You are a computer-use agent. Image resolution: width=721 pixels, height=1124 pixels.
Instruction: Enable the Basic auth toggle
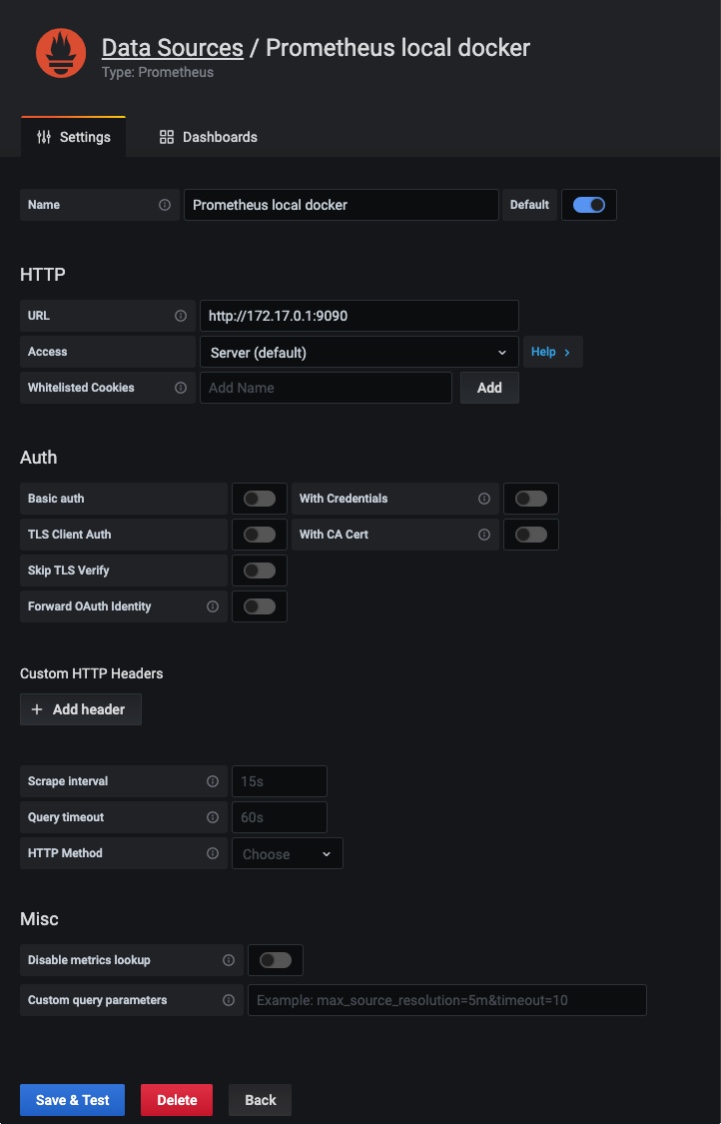[259, 499]
